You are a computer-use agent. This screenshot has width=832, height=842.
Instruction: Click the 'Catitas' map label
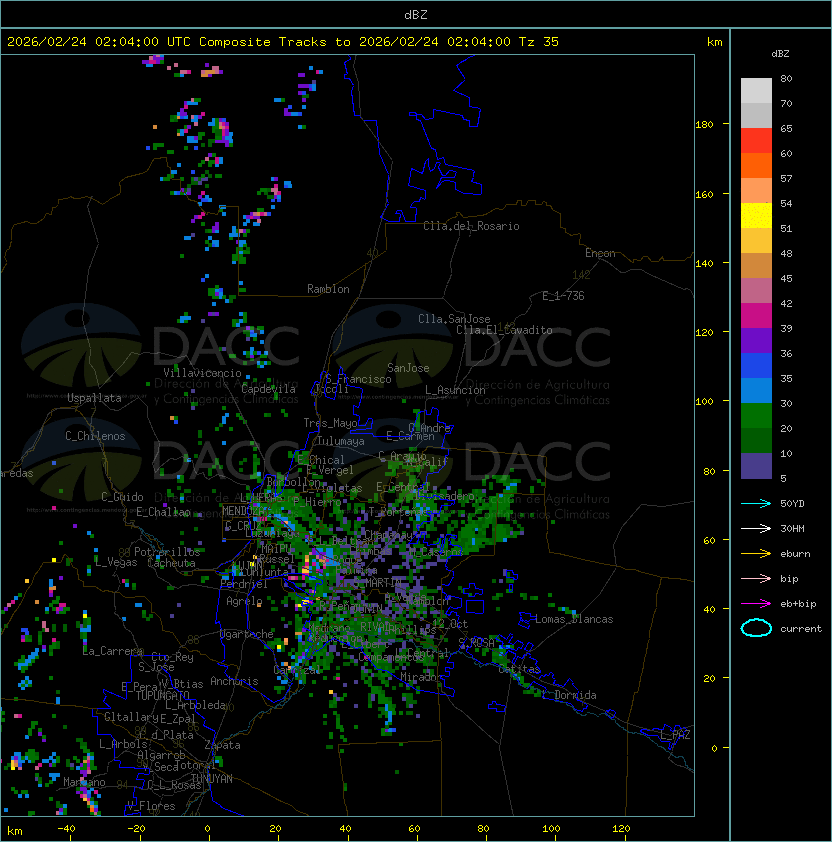[x=519, y=670]
